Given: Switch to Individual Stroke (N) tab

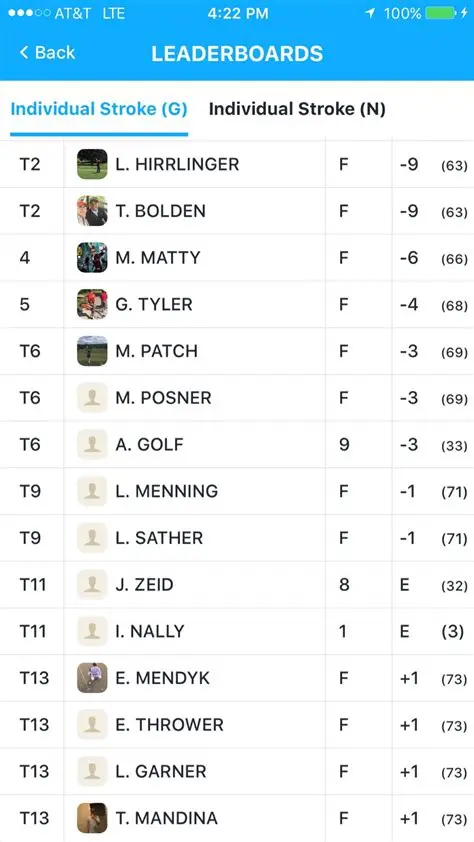Looking at the screenshot, I should coord(297,109).
